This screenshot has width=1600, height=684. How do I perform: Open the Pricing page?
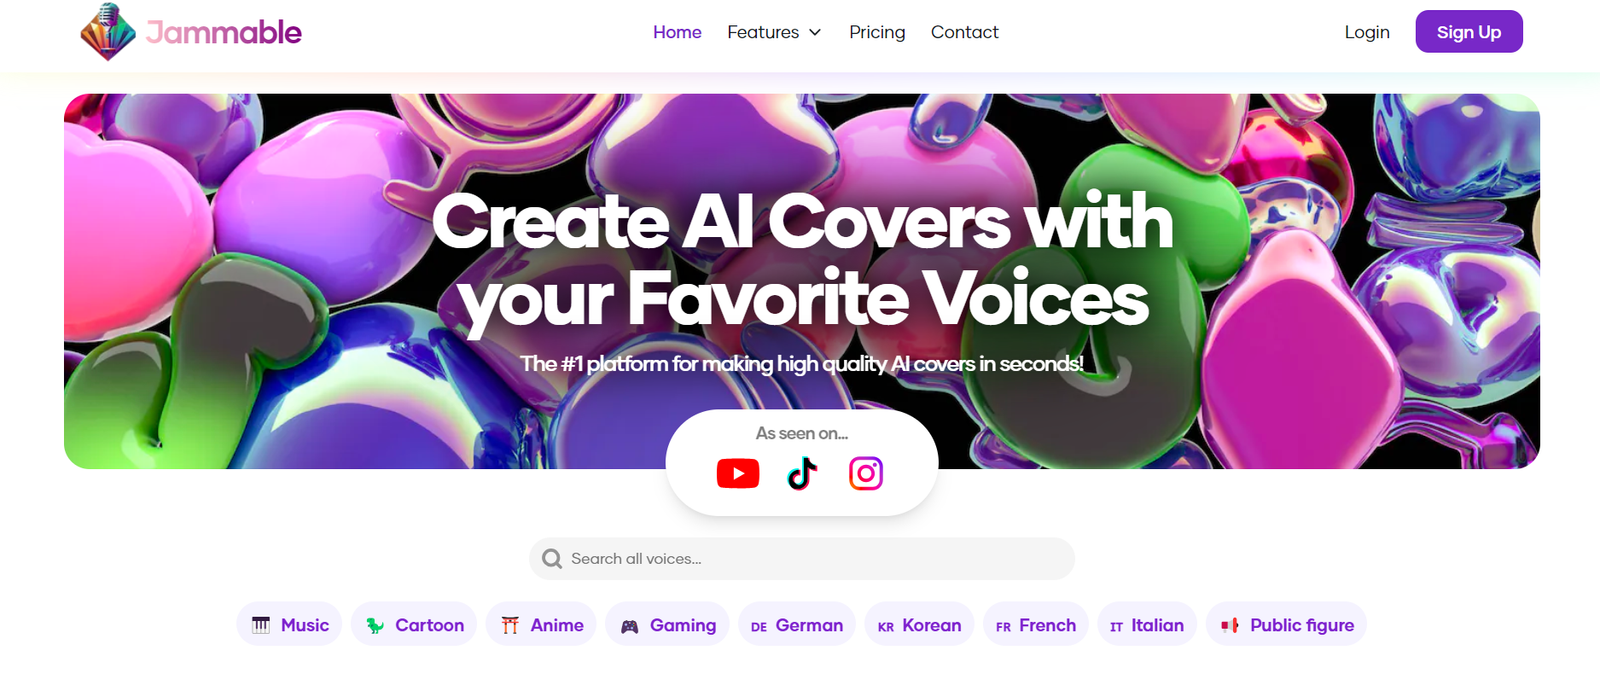coord(877,32)
